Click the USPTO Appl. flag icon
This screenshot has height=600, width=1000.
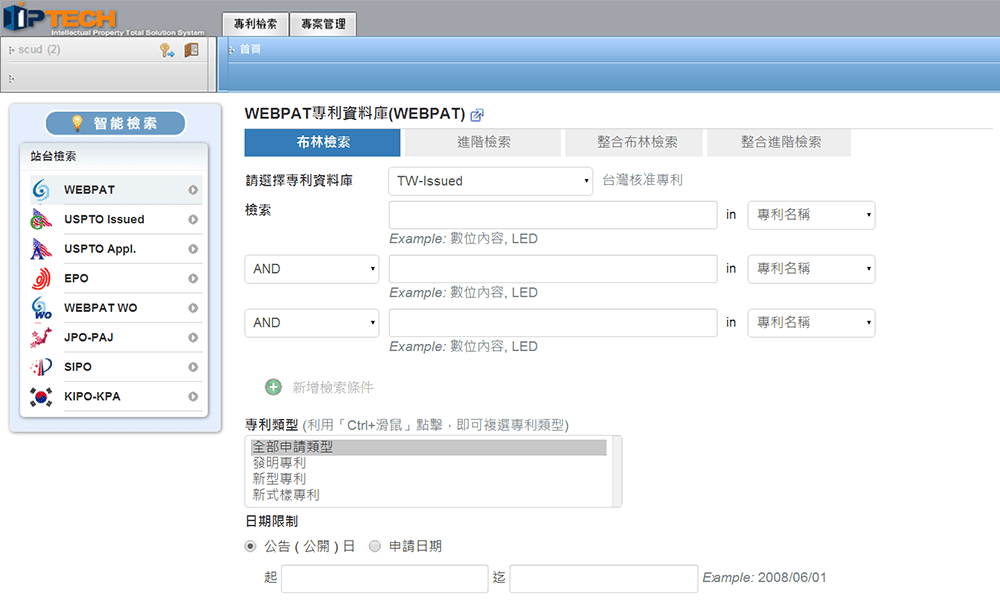(41, 249)
